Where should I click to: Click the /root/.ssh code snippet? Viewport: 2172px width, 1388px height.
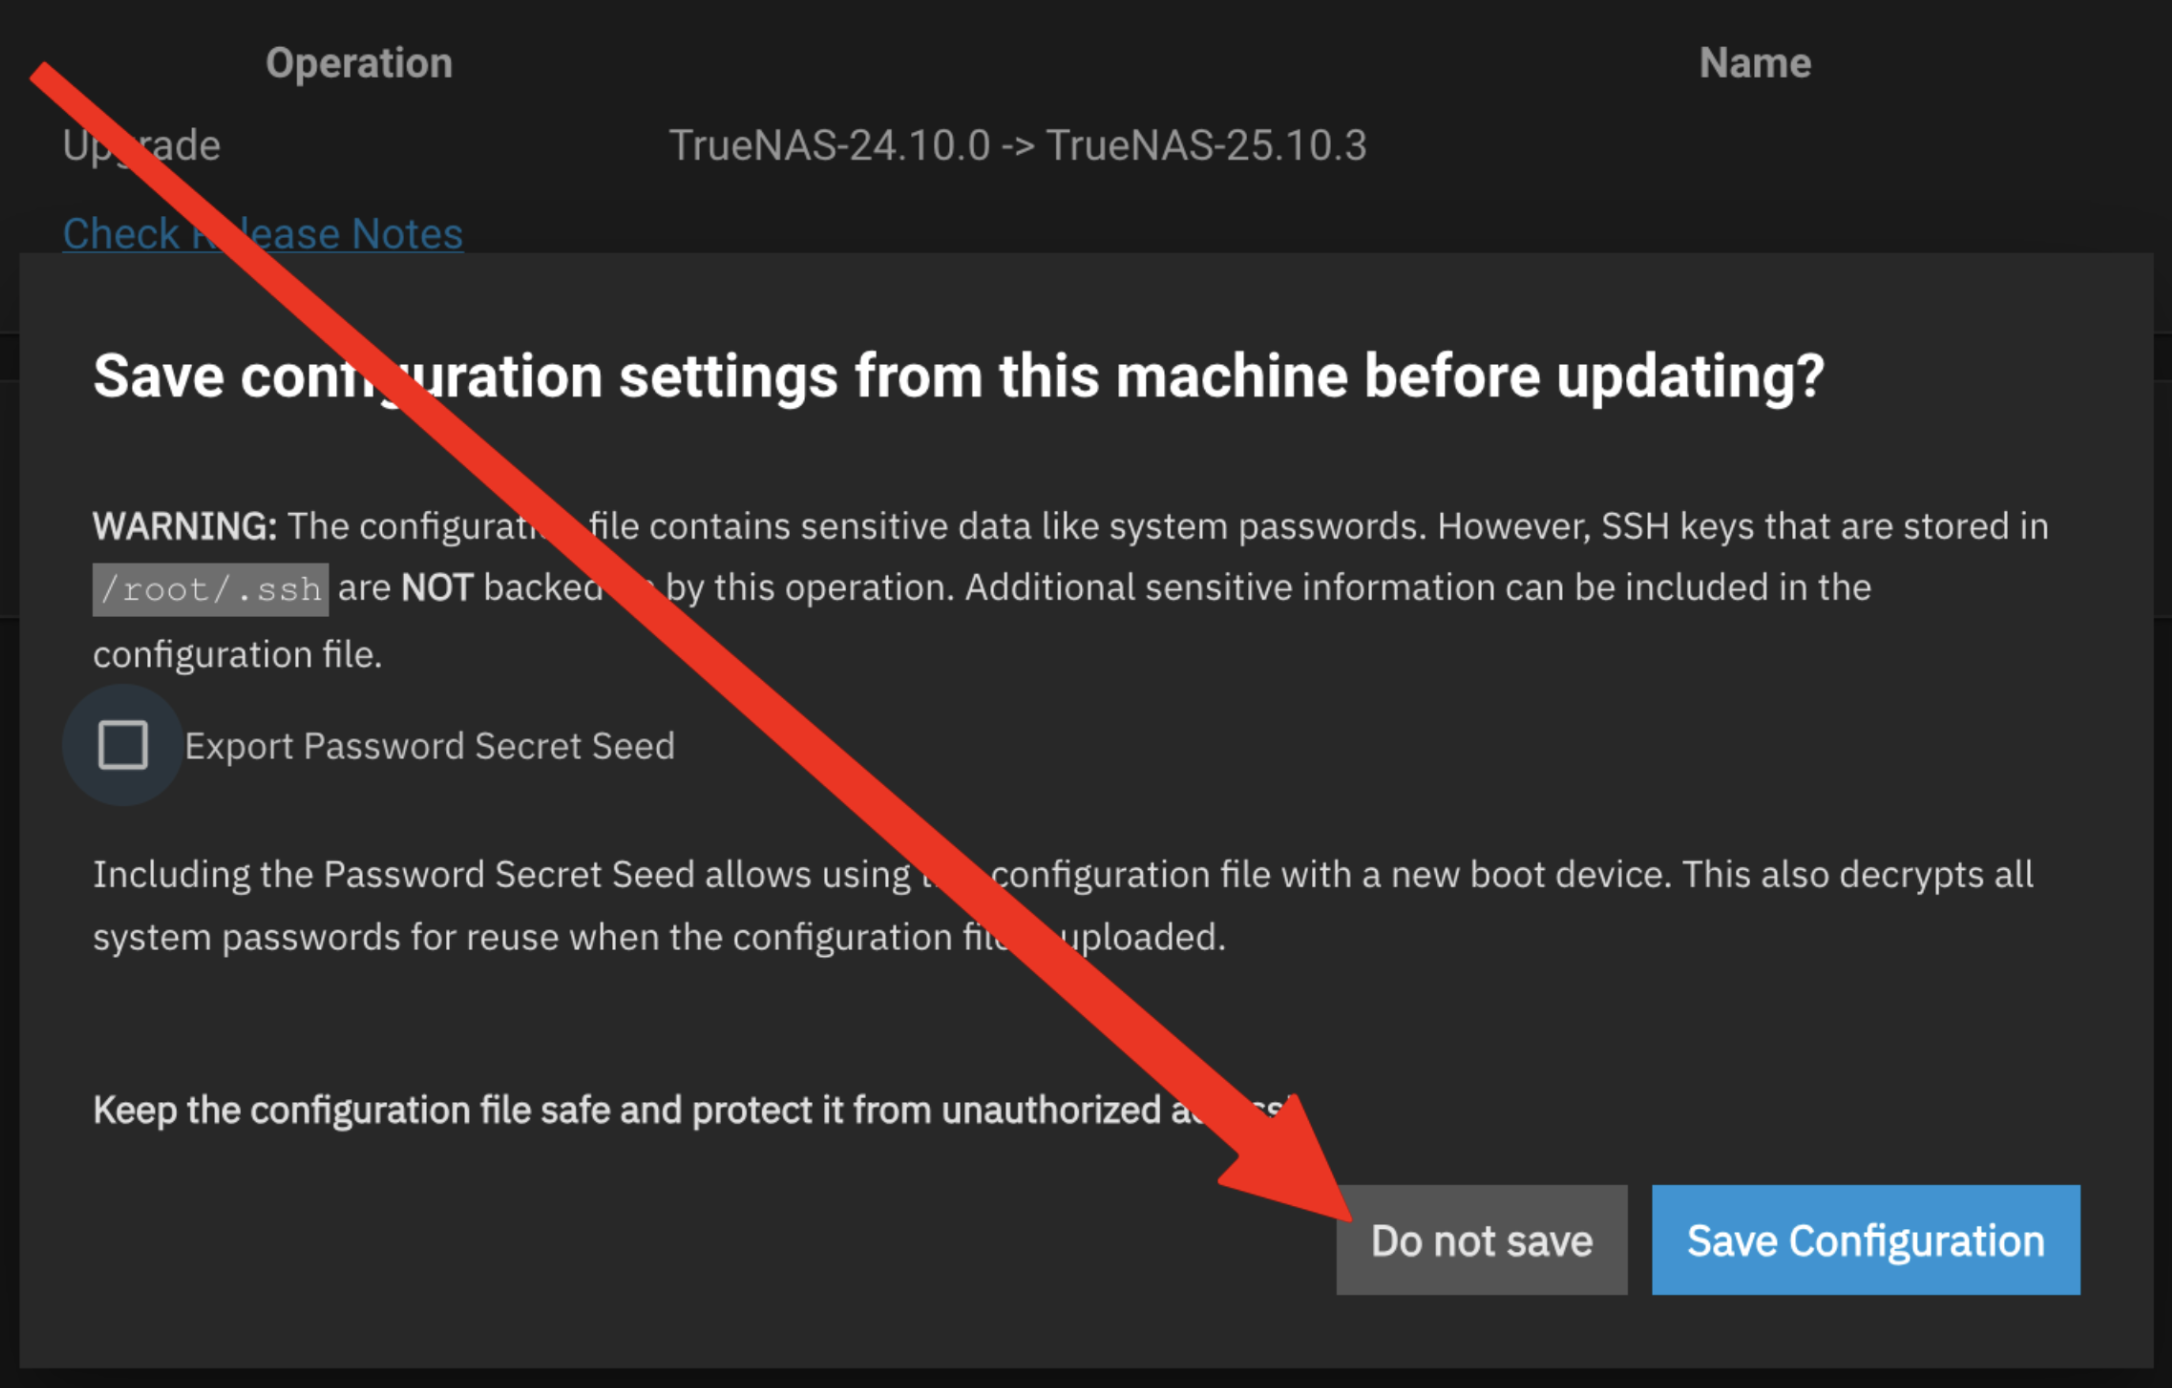210,589
